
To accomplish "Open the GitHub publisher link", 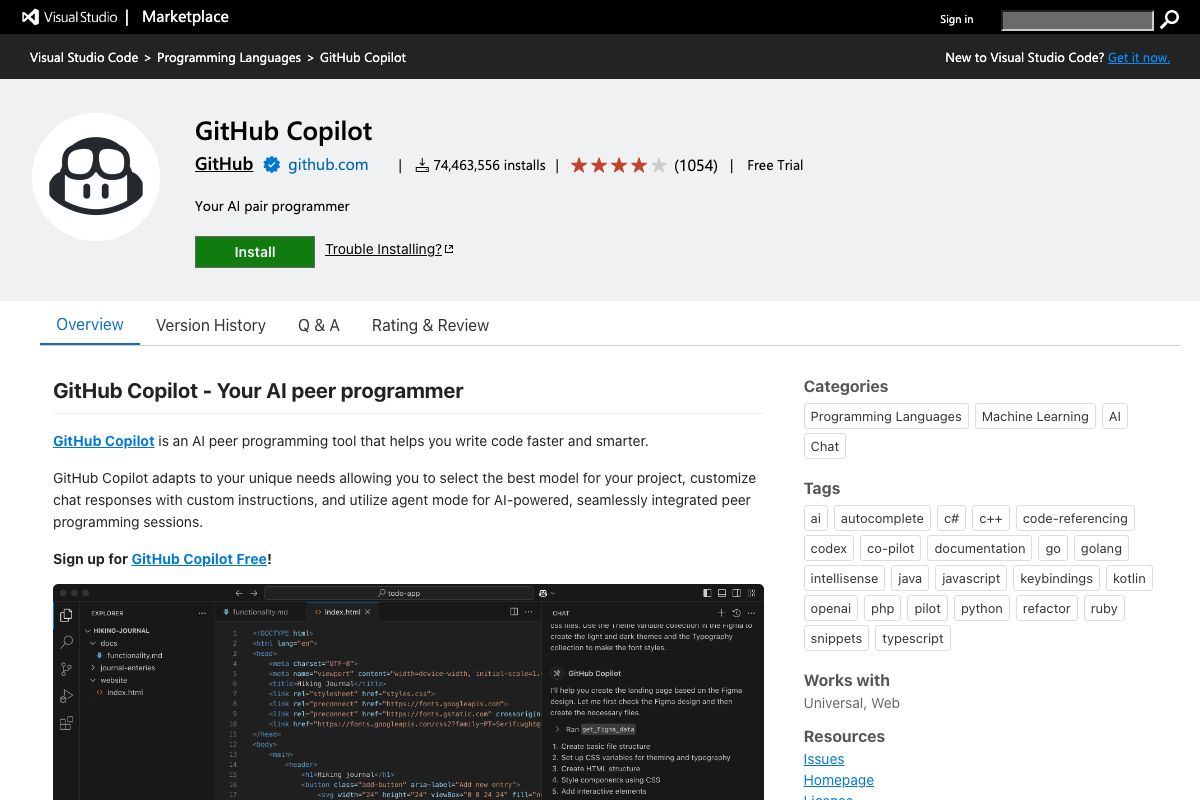I will pyautogui.click(x=224, y=164).
